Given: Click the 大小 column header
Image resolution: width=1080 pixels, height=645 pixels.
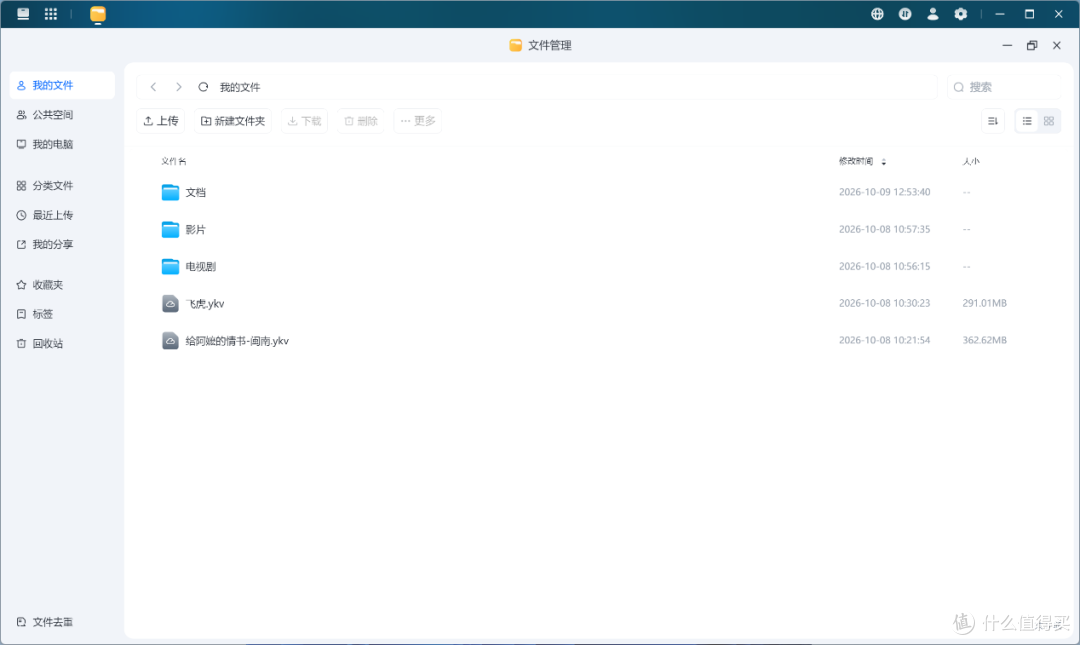Looking at the screenshot, I should pyautogui.click(x=970, y=161).
